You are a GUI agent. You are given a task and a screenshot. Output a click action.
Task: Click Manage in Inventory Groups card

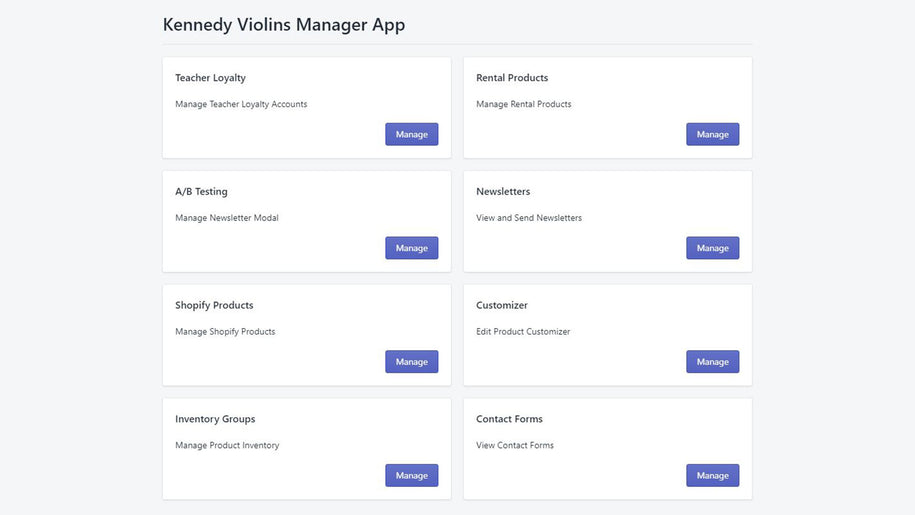pos(411,475)
